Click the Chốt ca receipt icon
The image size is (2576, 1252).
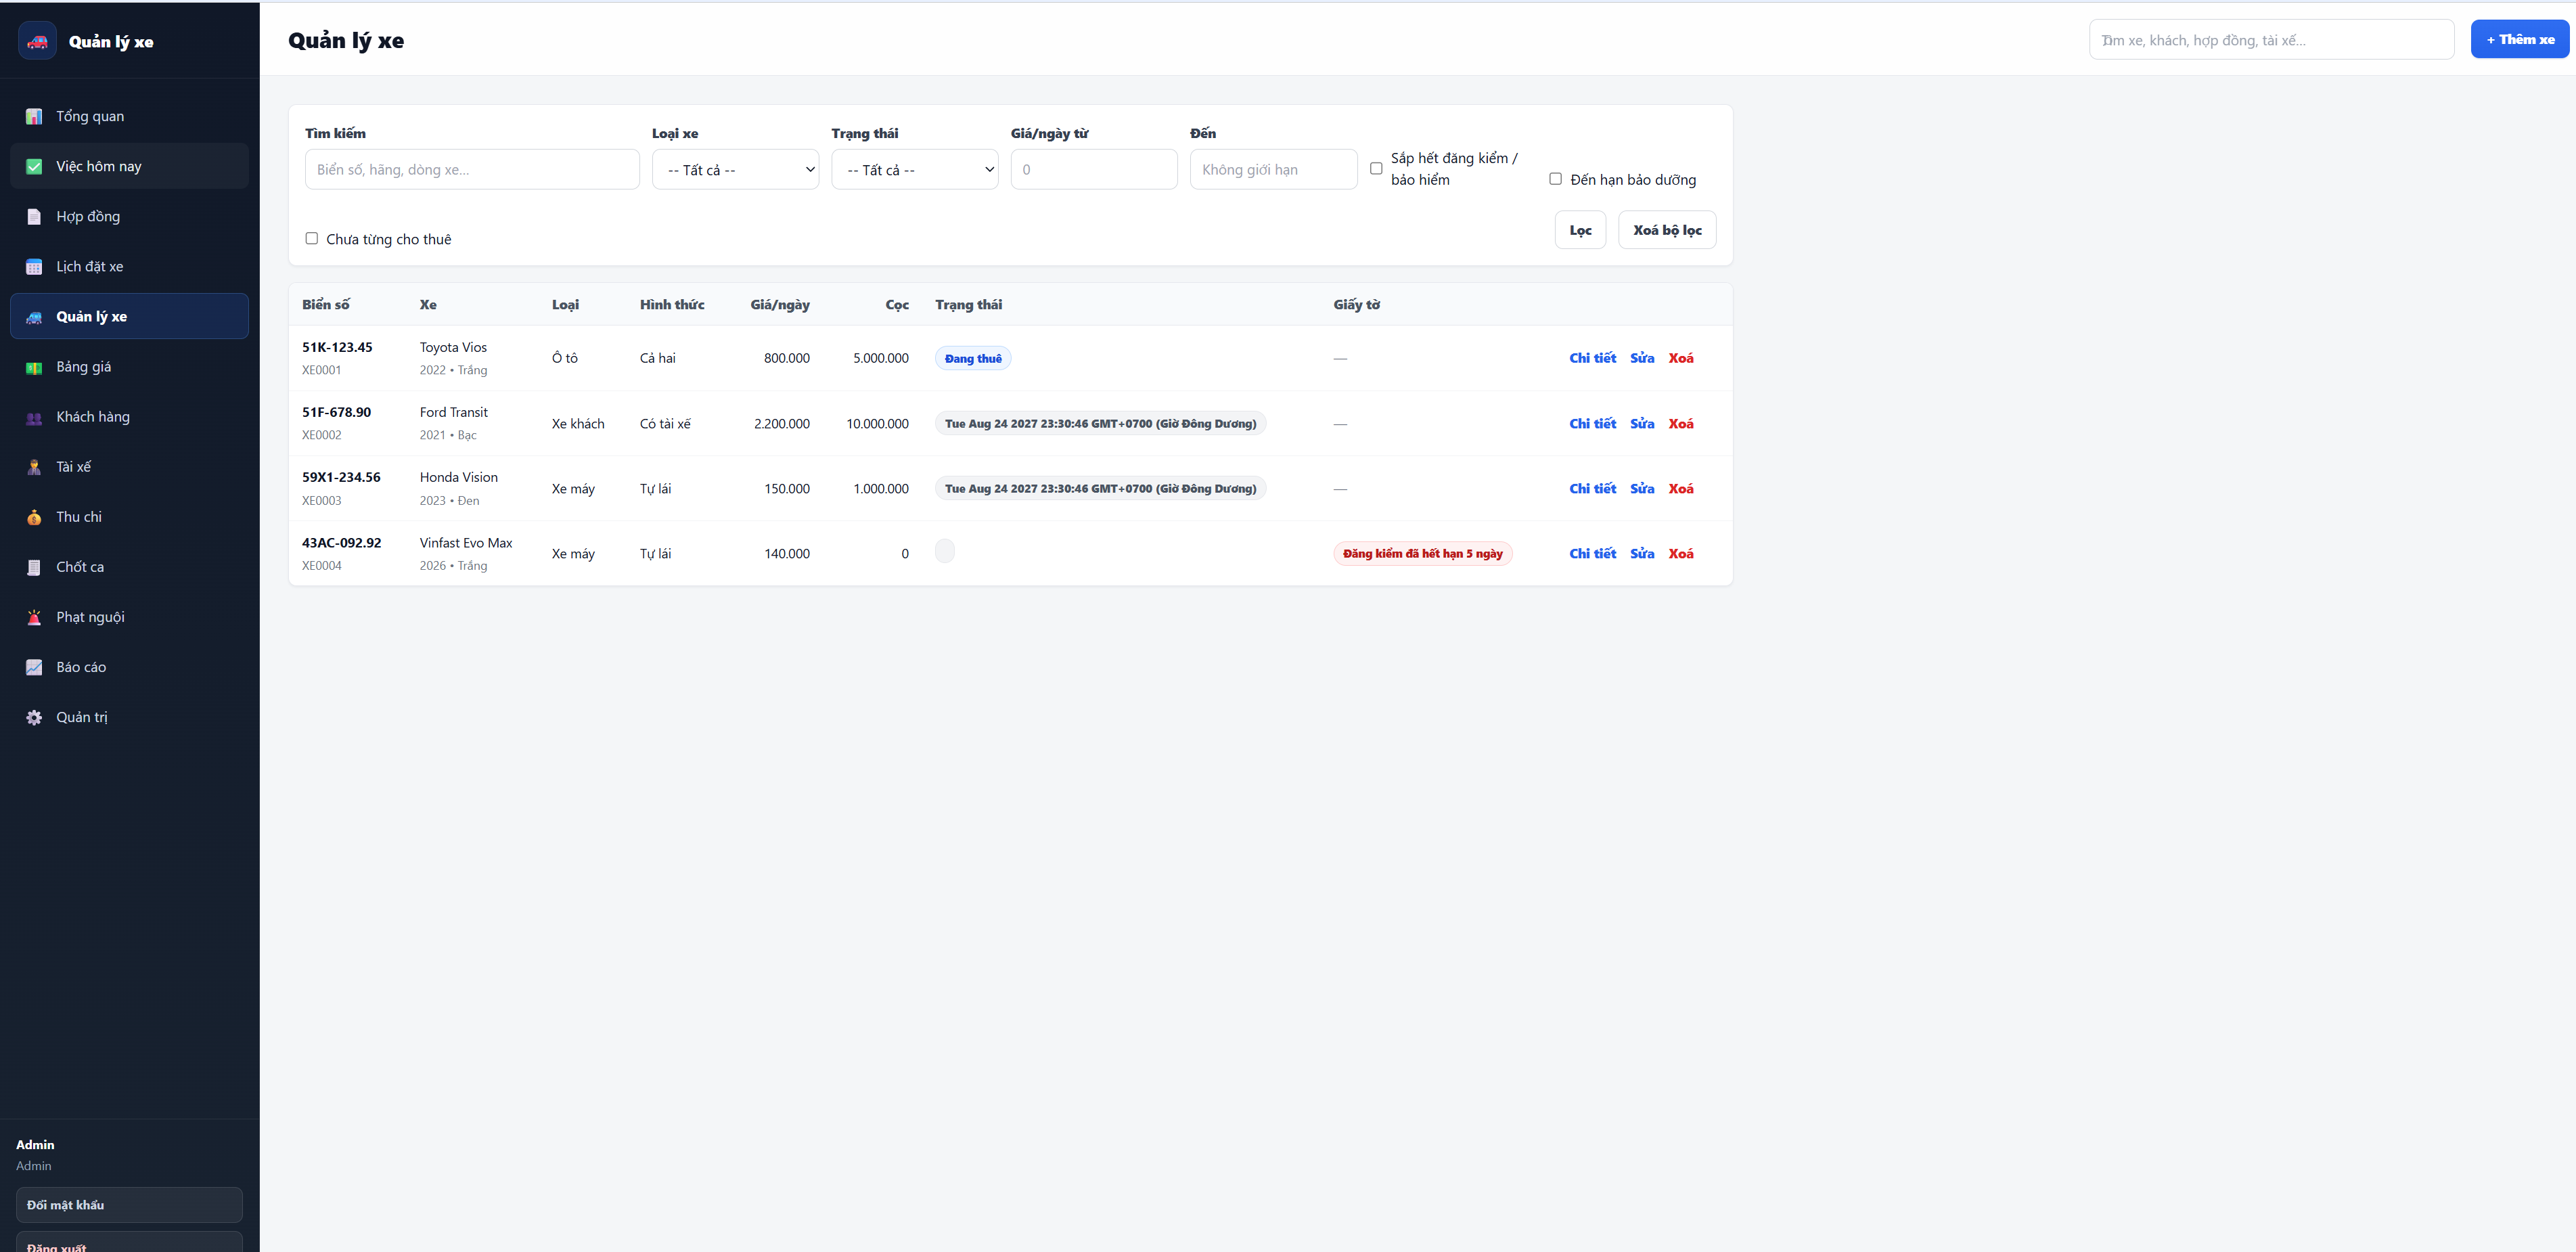pos(34,567)
